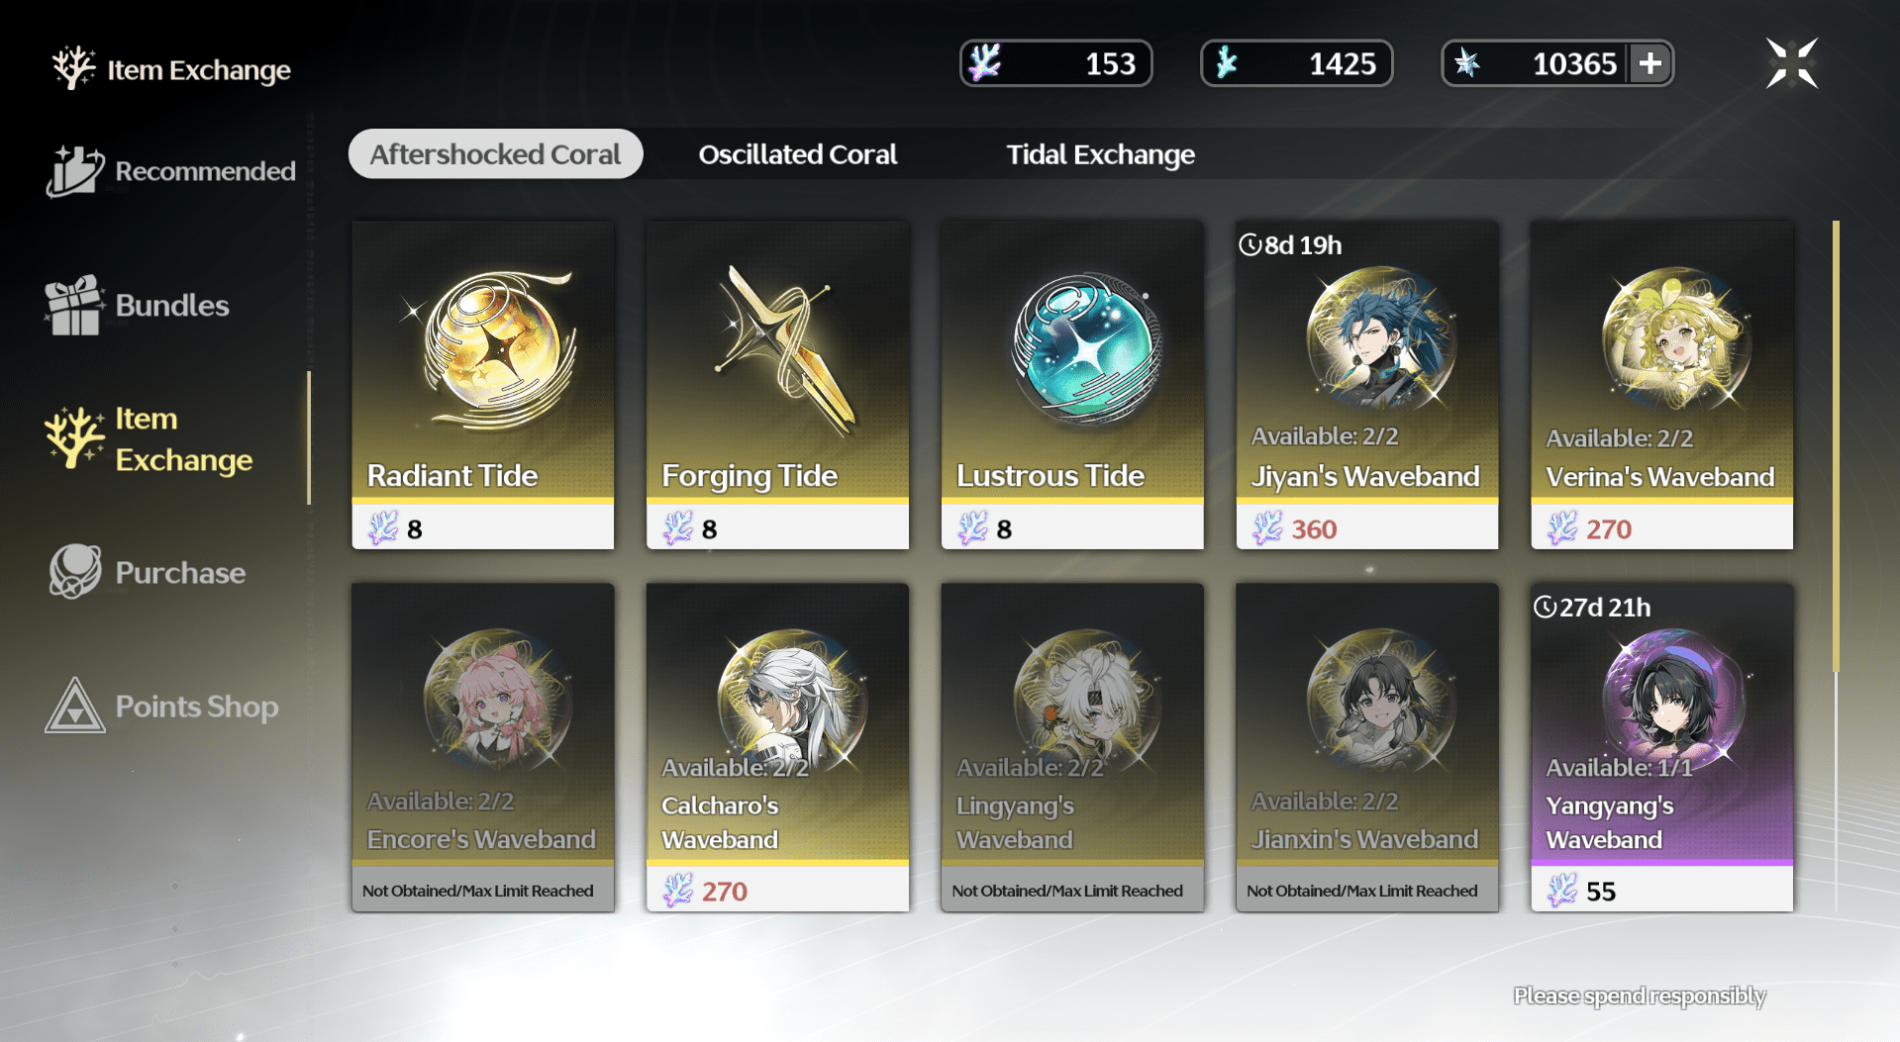The width and height of the screenshot is (1900, 1042).
Task: Open the Bundles gift icon section
Action: point(137,305)
